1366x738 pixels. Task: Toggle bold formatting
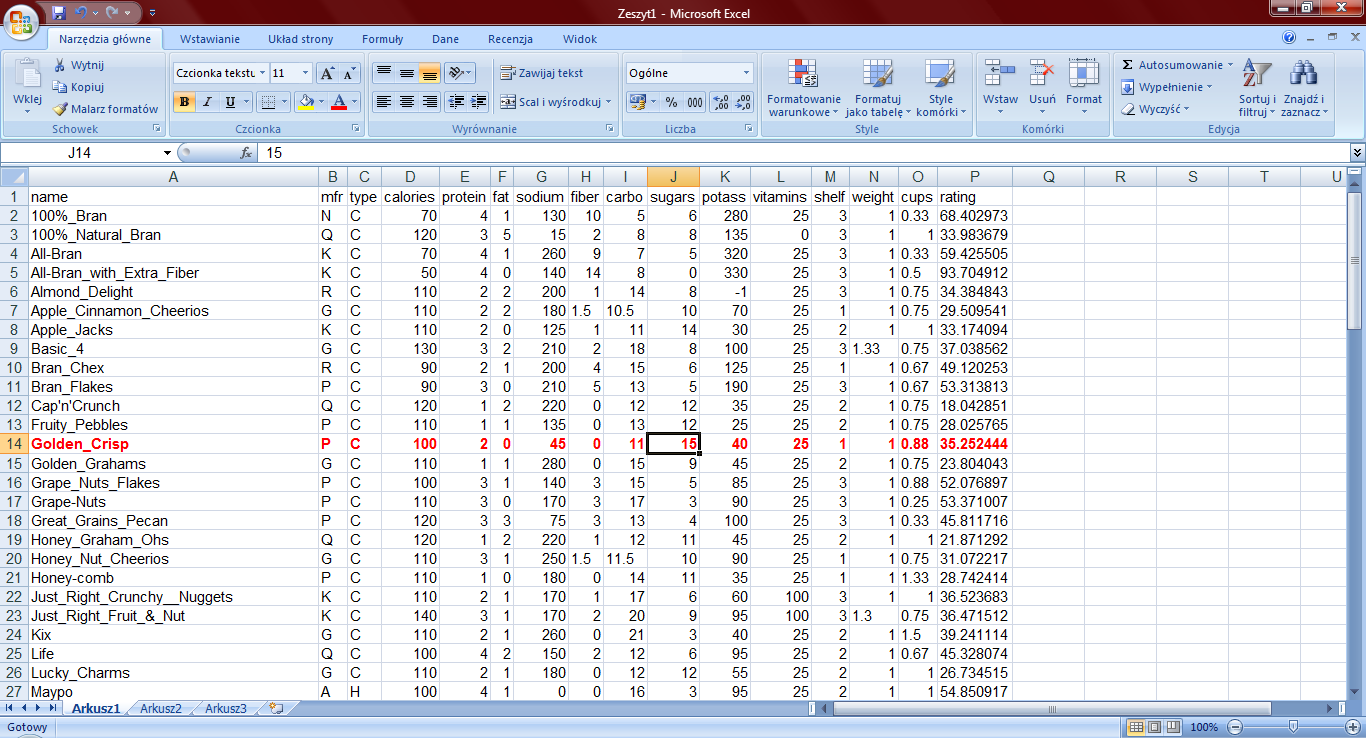coord(184,102)
